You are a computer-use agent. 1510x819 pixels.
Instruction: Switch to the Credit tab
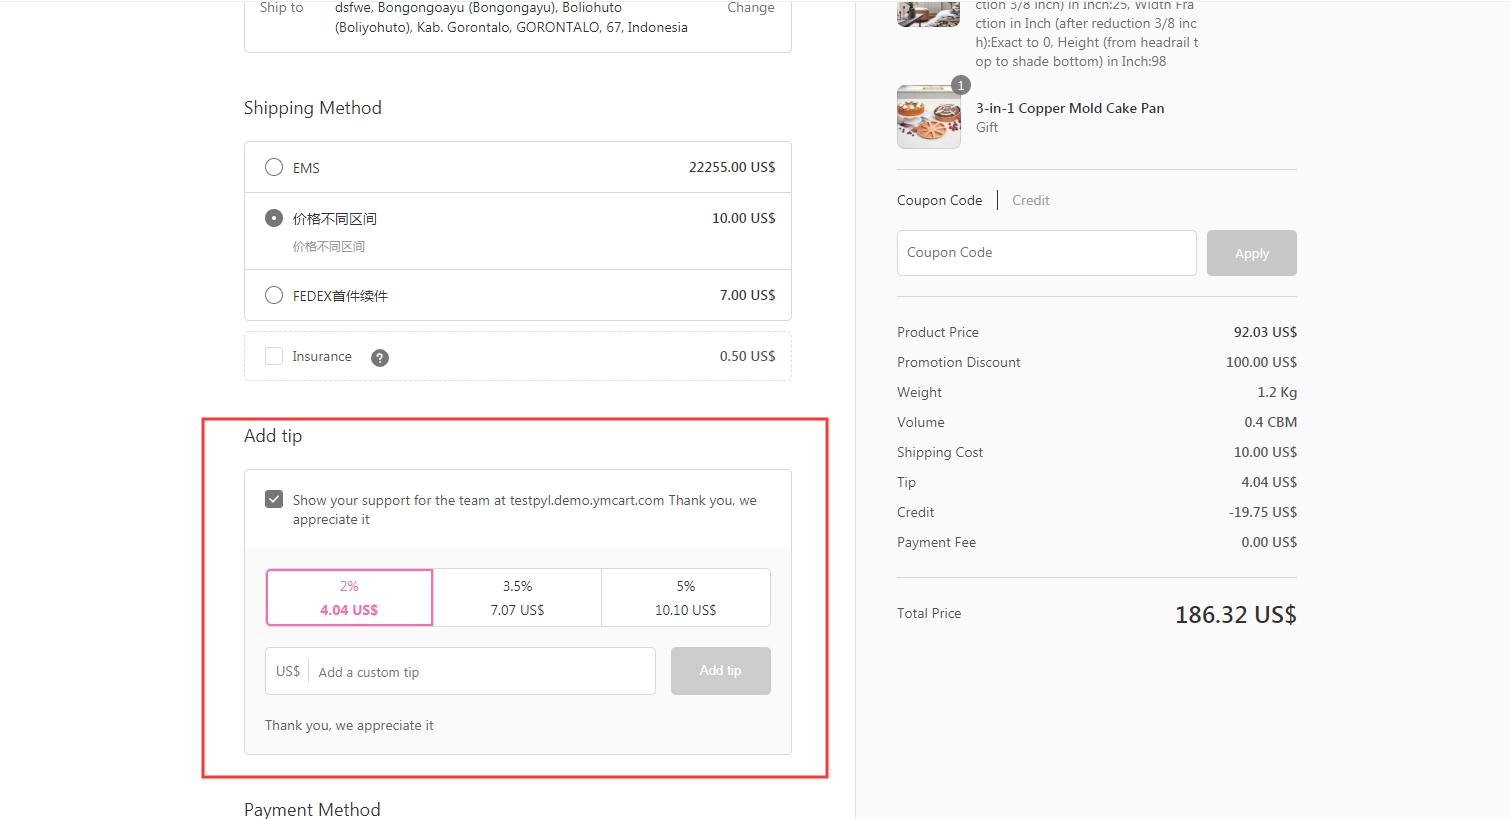1030,200
